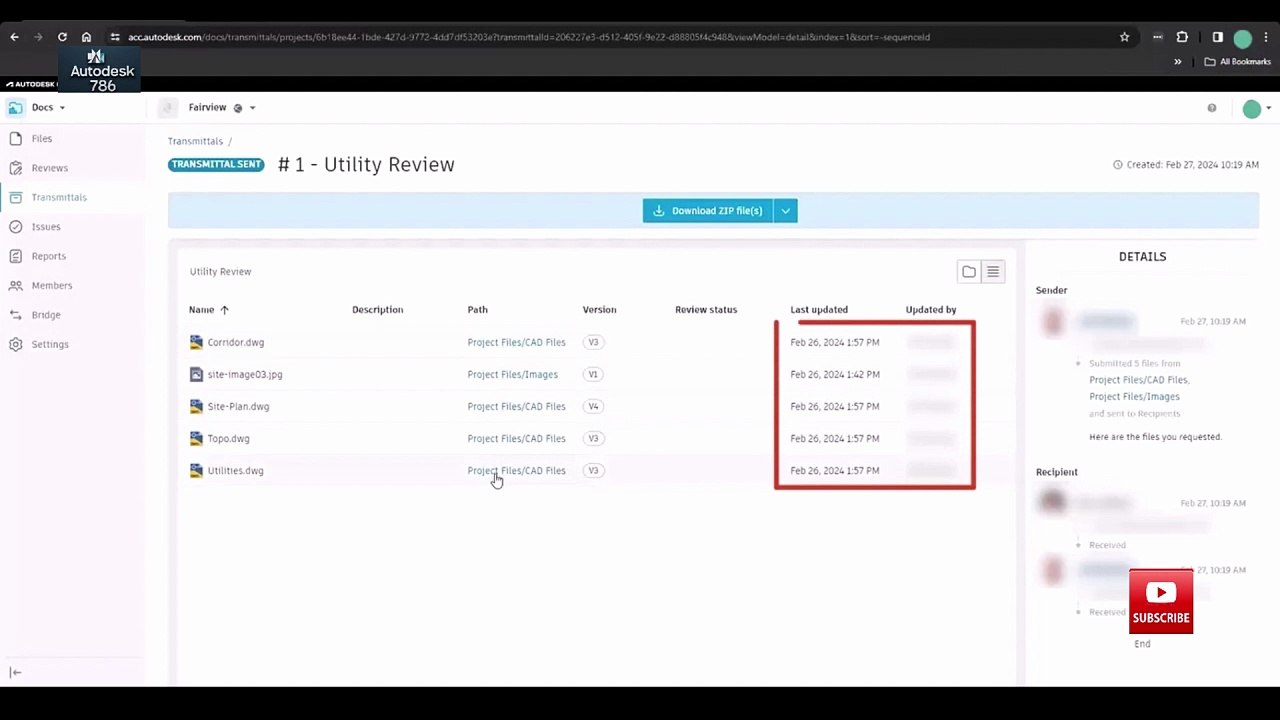Switch to list view

[993, 272]
